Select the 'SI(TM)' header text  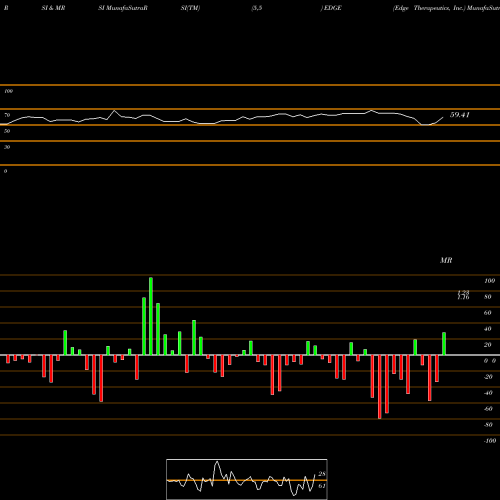click(x=190, y=8)
